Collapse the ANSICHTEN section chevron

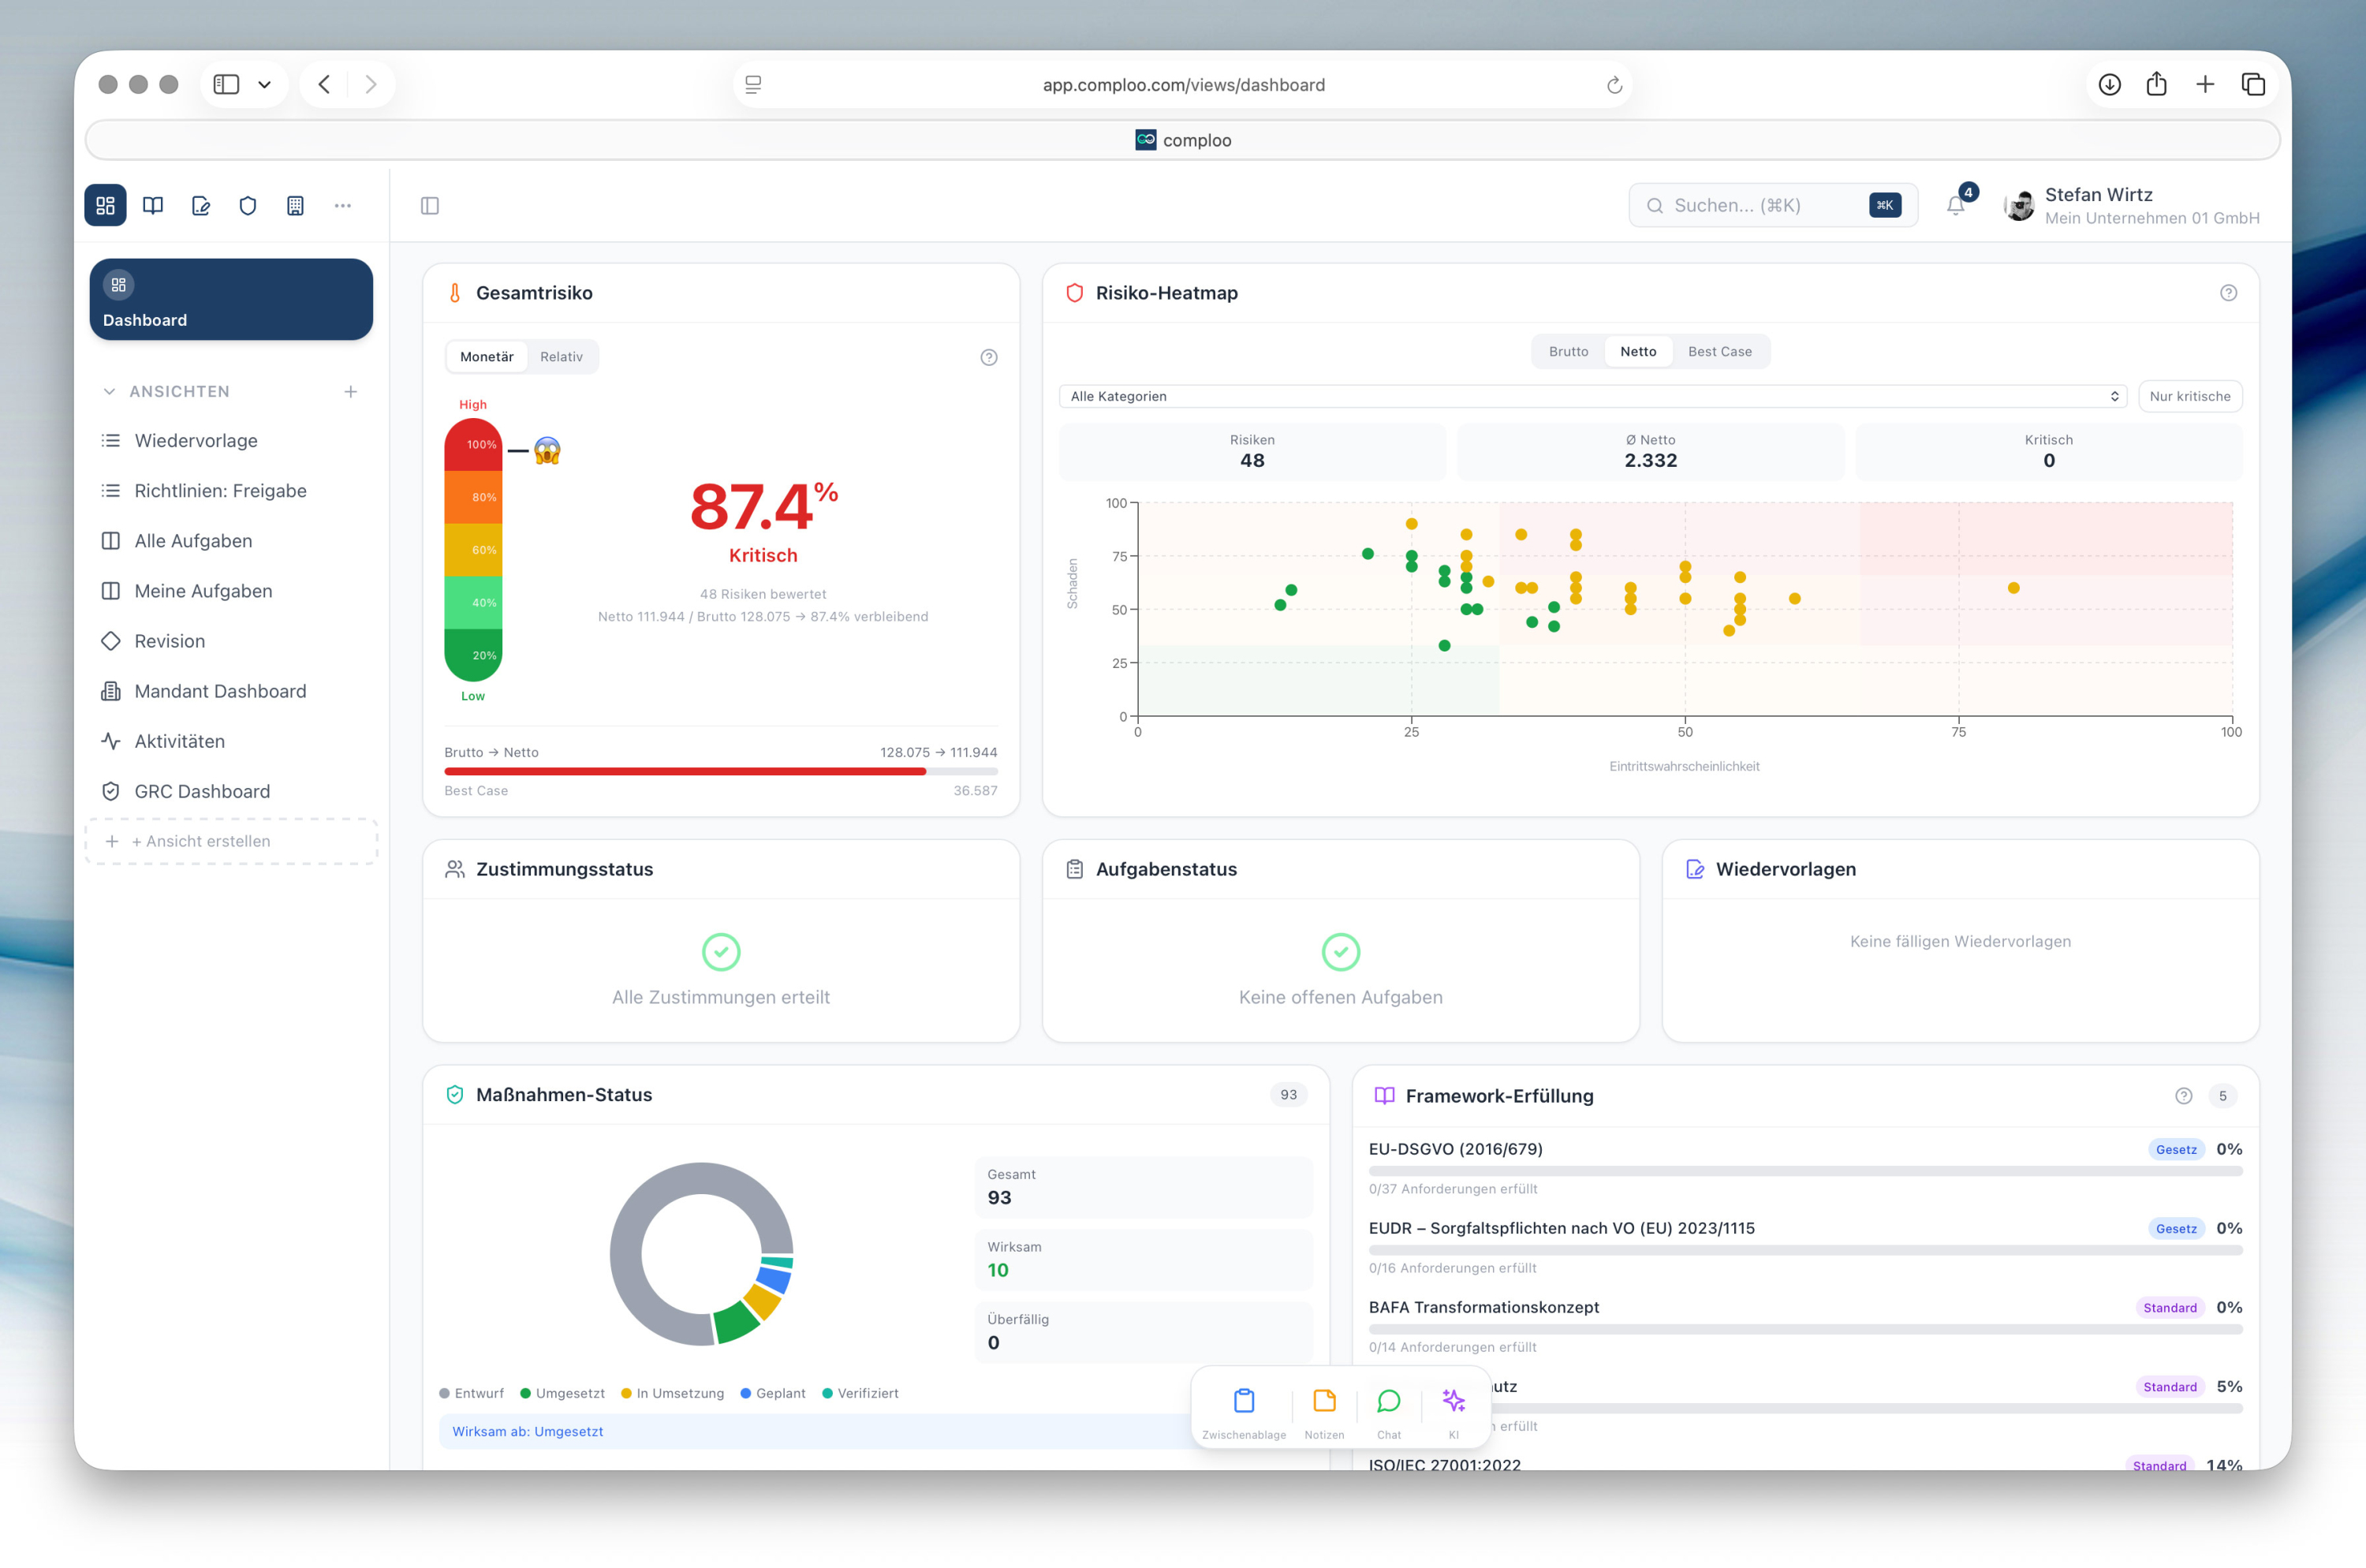click(109, 392)
